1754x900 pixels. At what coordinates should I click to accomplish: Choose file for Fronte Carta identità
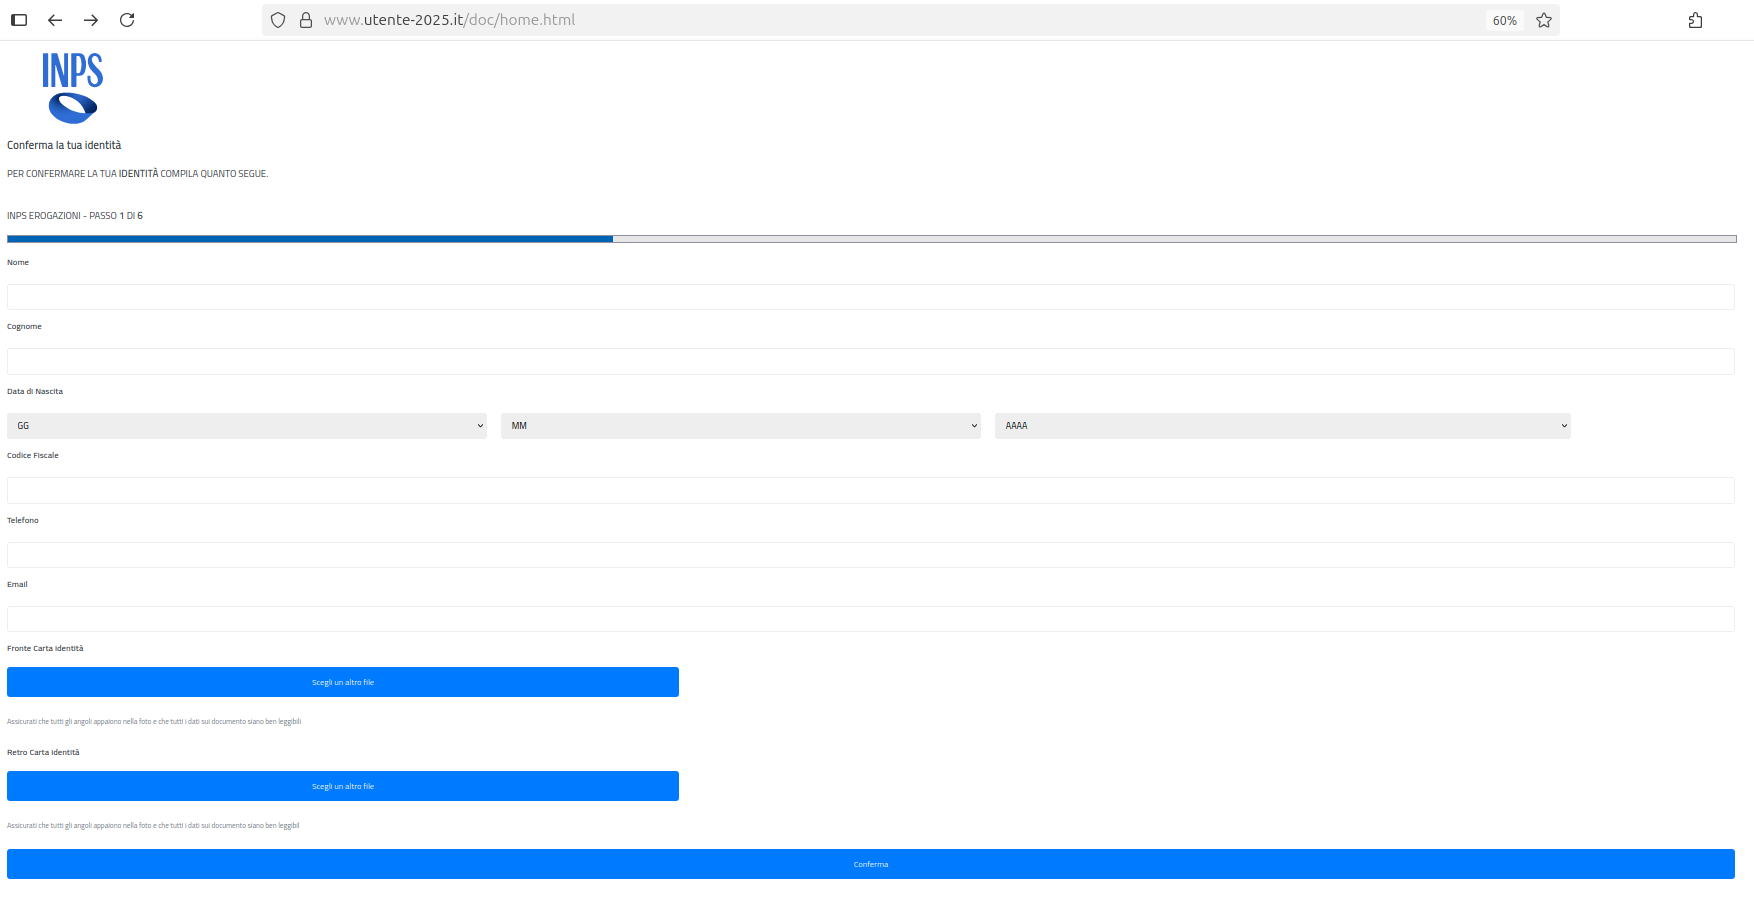pos(343,682)
